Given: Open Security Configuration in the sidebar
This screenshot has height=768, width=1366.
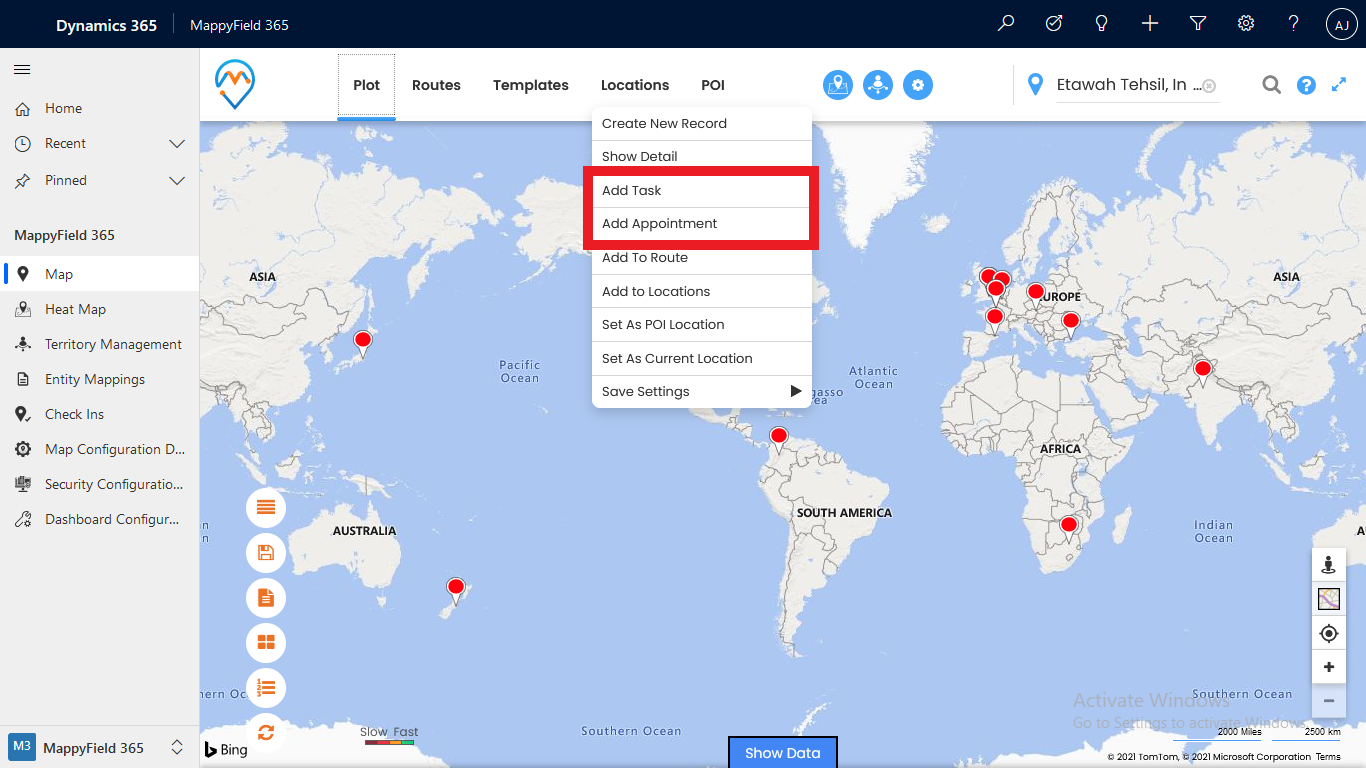Looking at the screenshot, I should click(x=99, y=484).
